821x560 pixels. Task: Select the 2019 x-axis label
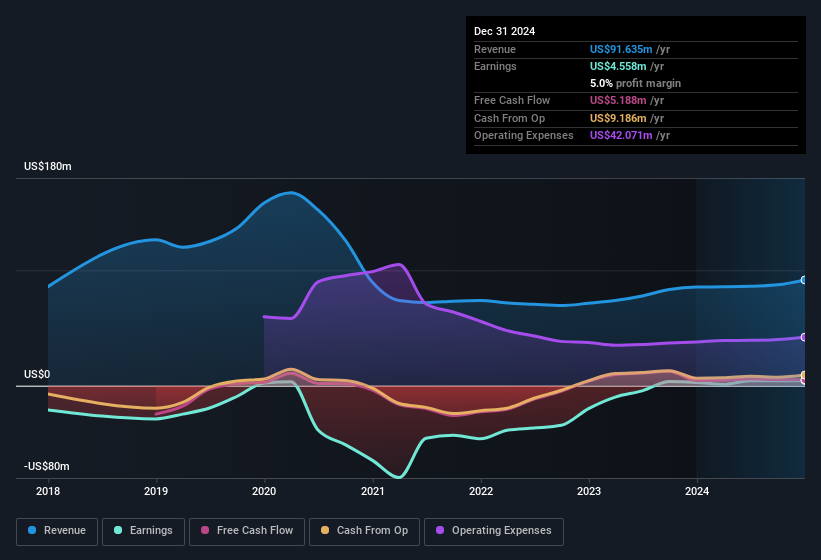click(156, 491)
